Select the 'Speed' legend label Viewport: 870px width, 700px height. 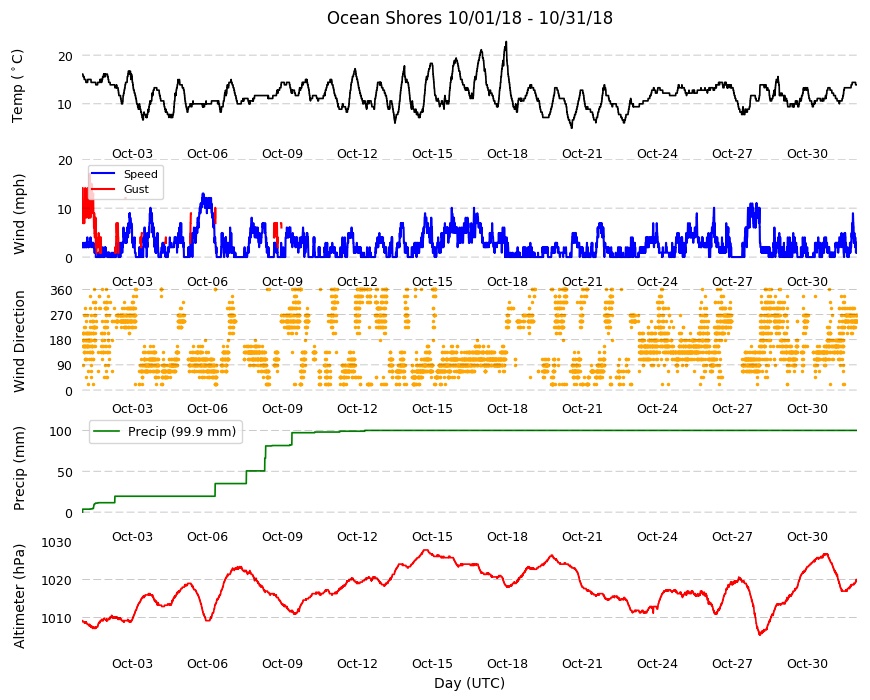click(140, 174)
